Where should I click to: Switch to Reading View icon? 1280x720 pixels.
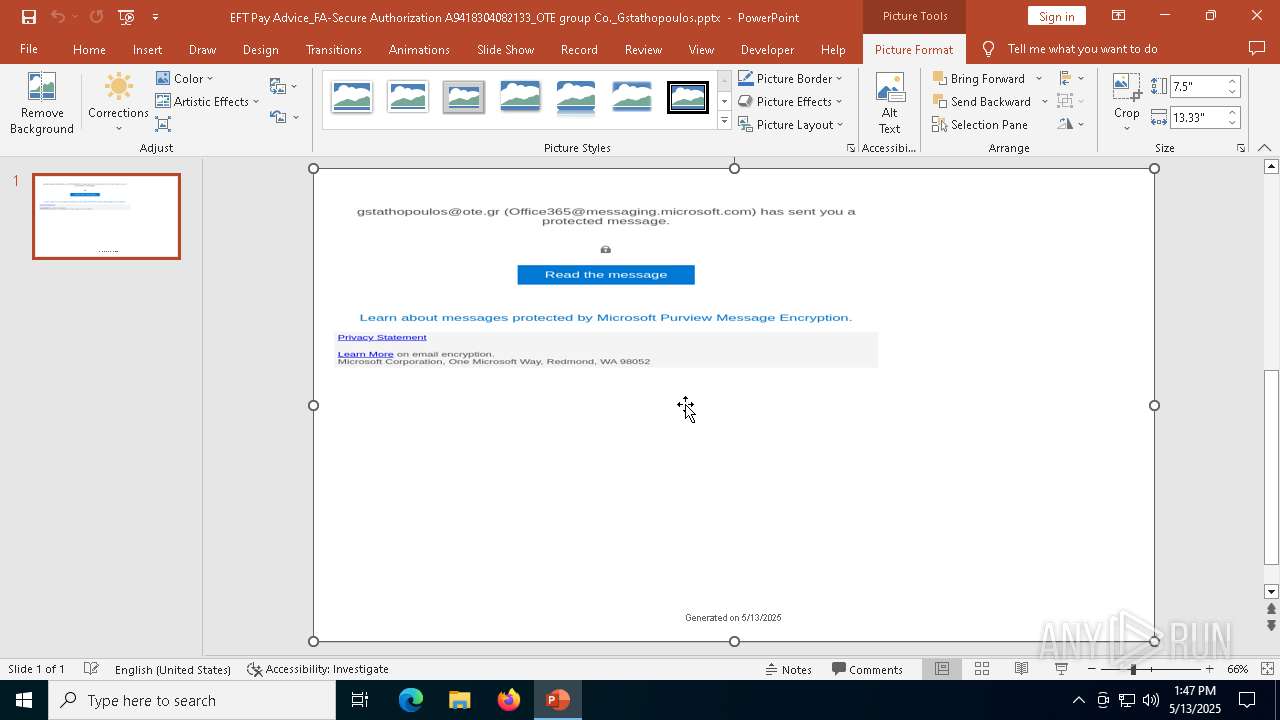1021,669
